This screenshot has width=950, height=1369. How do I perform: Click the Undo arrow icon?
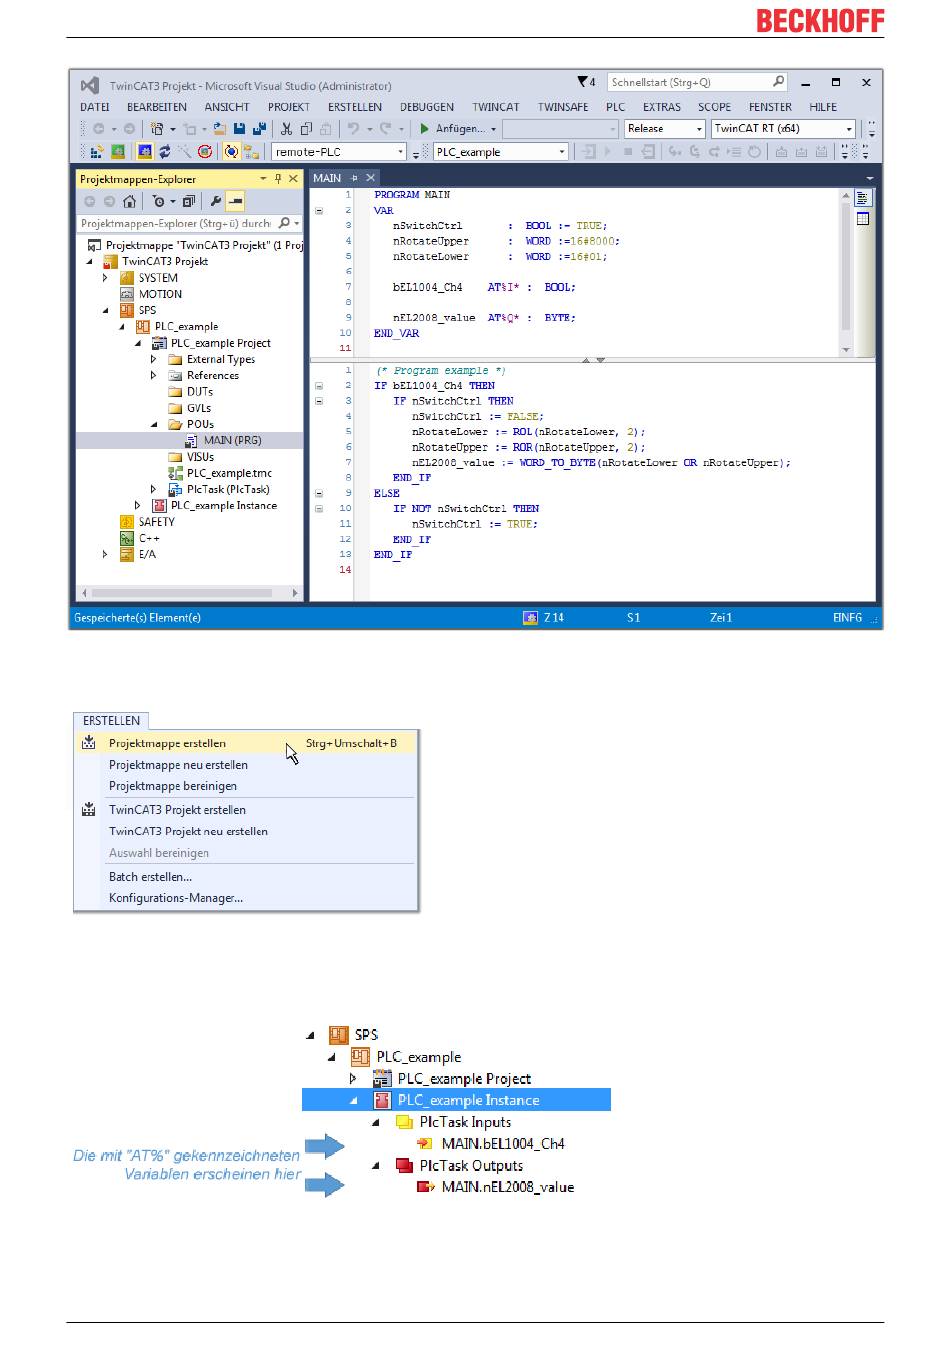[353, 129]
